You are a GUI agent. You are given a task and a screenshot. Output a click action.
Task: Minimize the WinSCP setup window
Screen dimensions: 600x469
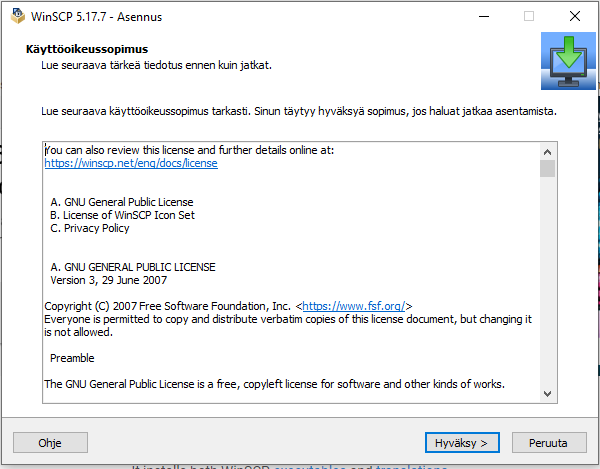pos(484,16)
